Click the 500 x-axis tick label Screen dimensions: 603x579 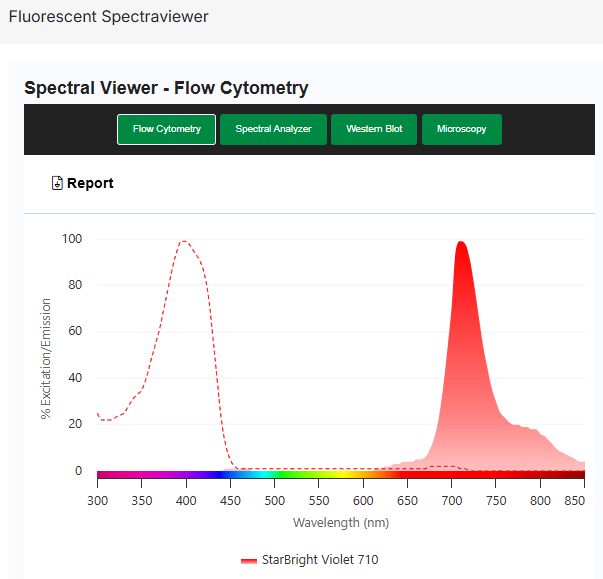coord(275,501)
